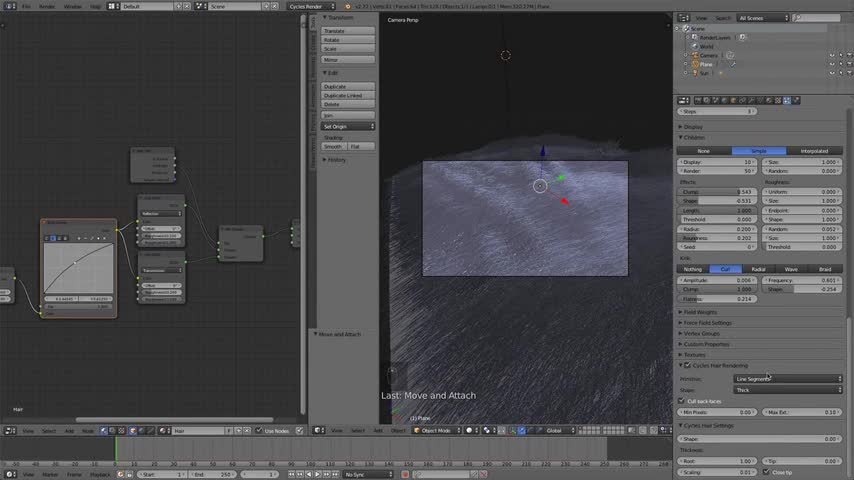The width and height of the screenshot is (854, 480).
Task: Click Cycles render engine Blender logo icon
Action: click(x=347, y=6)
